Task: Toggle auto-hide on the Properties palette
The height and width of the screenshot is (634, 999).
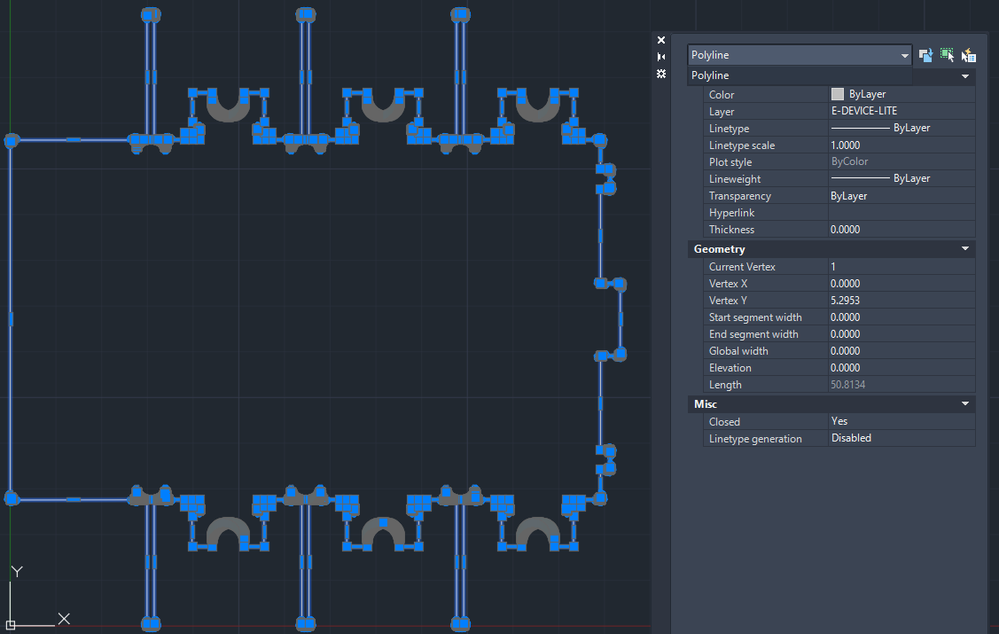Action: 661,57
